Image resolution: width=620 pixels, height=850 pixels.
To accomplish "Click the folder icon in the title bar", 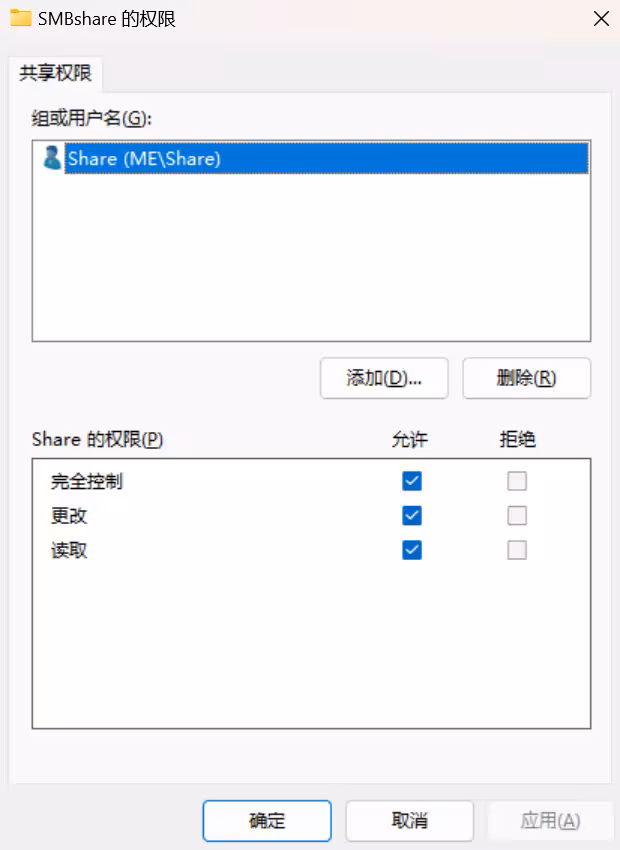I will click(21, 18).
